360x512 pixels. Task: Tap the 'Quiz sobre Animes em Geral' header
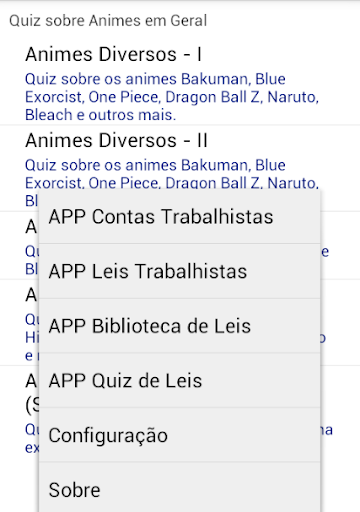pos(108,21)
